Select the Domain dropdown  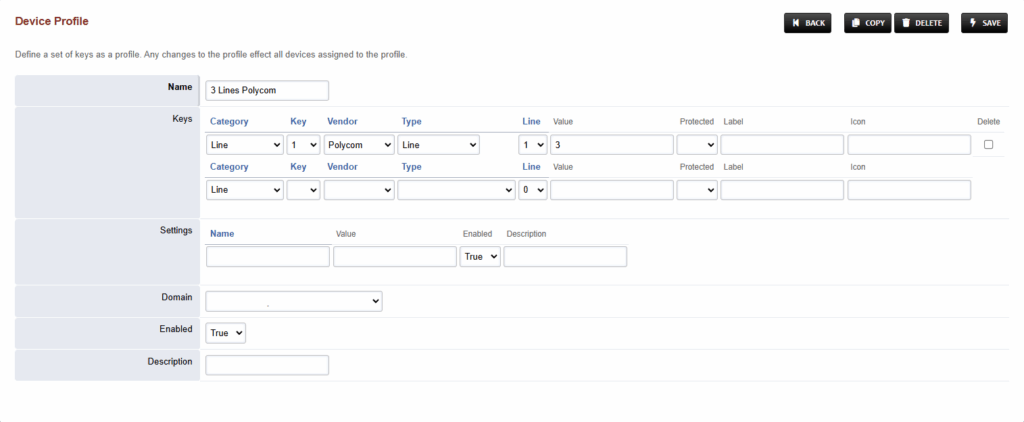pyautogui.click(x=294, y=301)
